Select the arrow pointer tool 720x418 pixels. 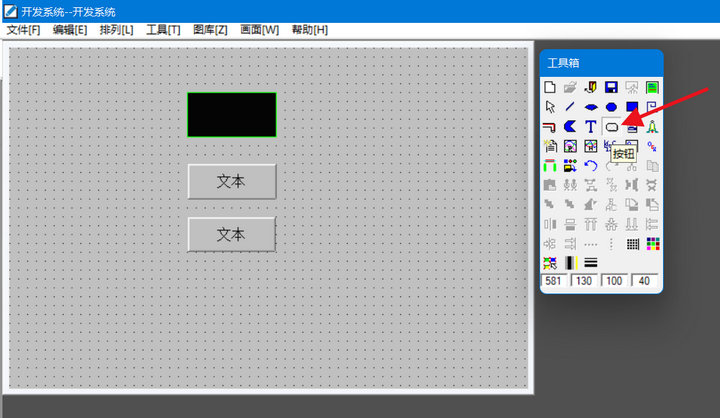pos(549,107)
